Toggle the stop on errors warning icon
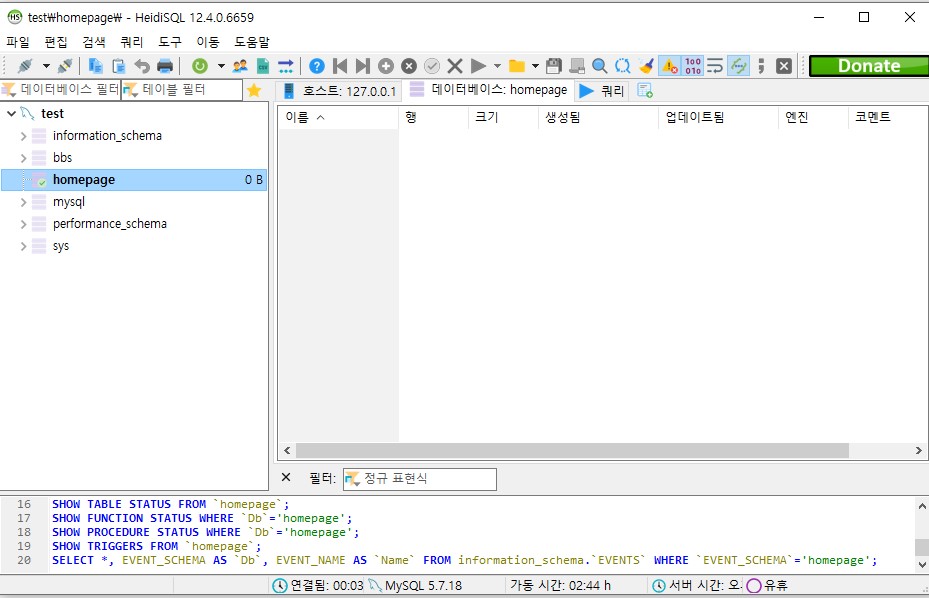The height and width of the screenshot is (598, 929). [669, 66]
